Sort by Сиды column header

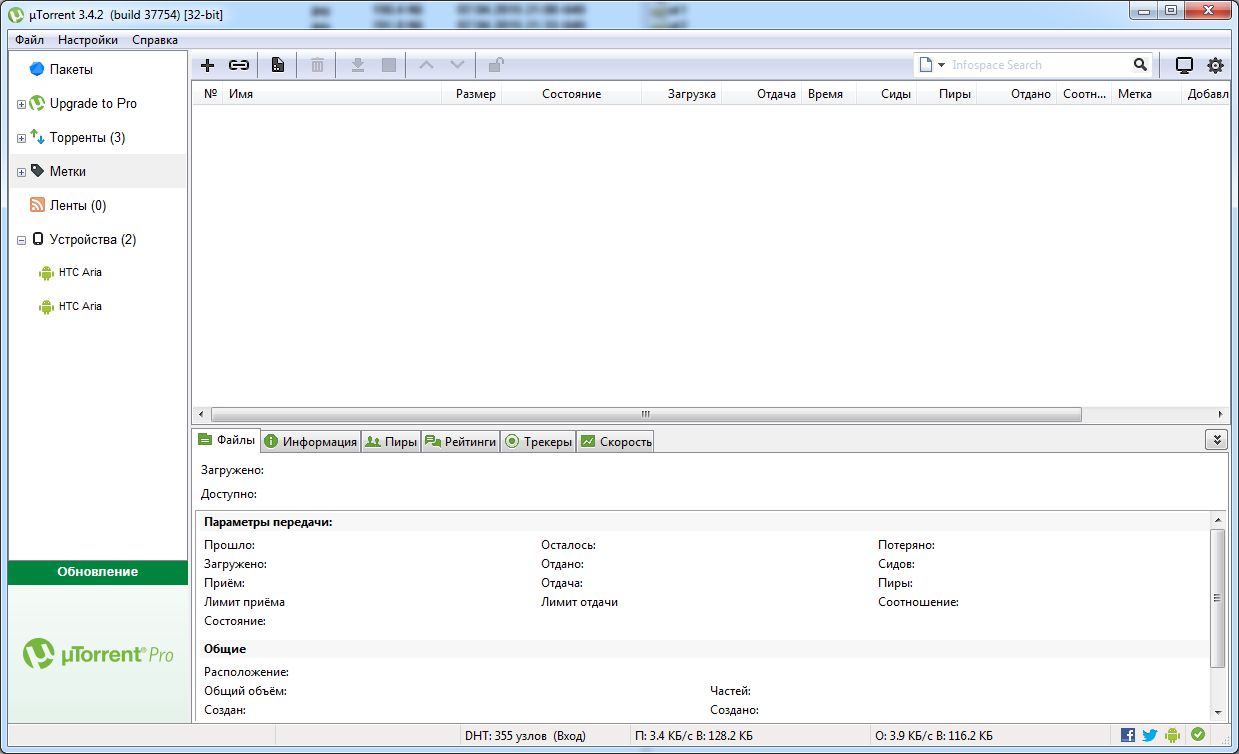coord(886,94)
